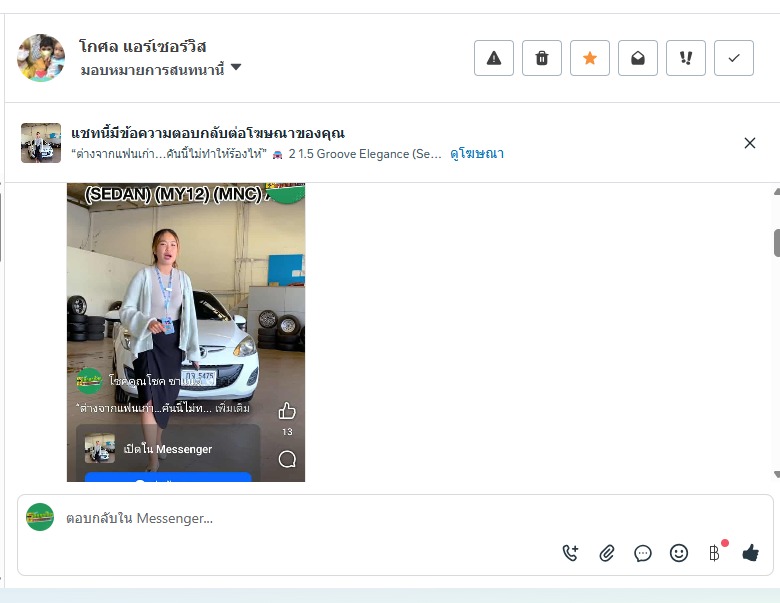
Task: Click the chat scrollbar down arrow
Action: point(777,475)
